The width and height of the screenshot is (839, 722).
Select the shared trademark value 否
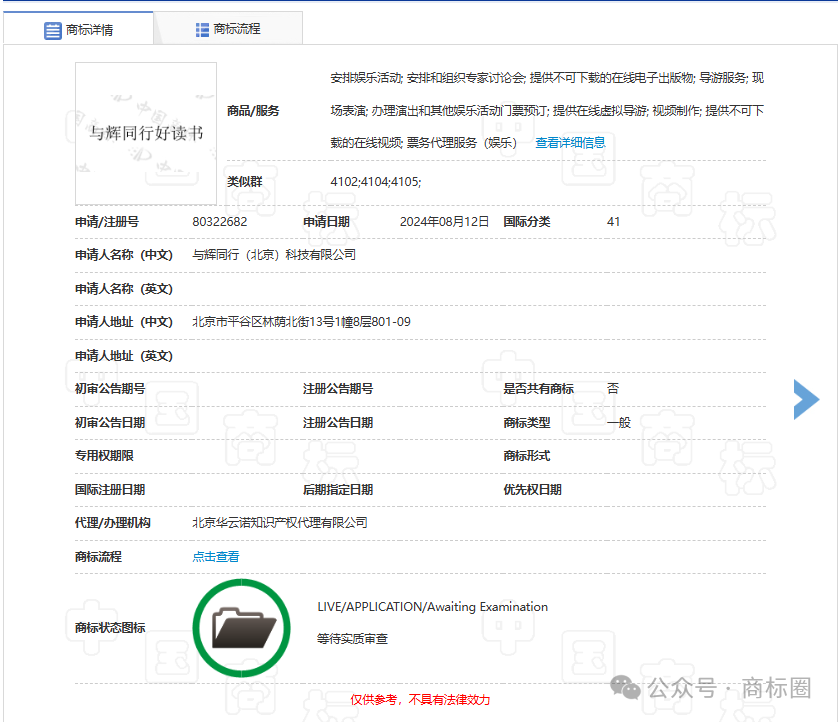[613, 389]
